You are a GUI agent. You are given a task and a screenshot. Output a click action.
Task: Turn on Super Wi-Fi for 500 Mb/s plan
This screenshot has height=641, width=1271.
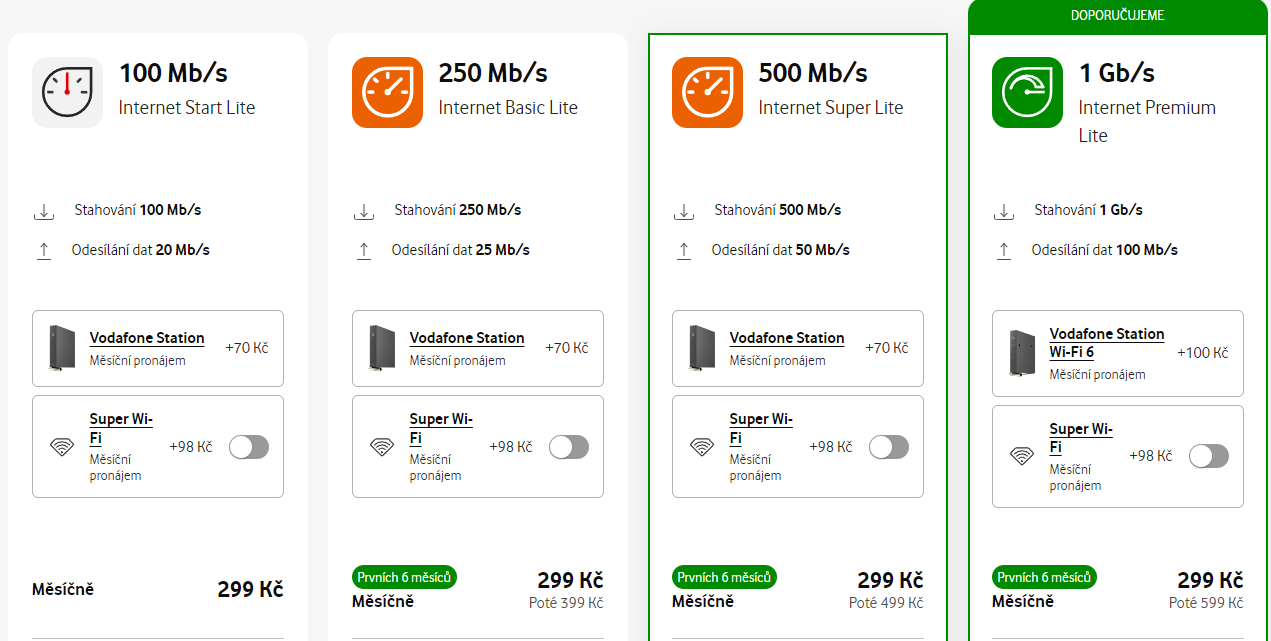point(889,447)
